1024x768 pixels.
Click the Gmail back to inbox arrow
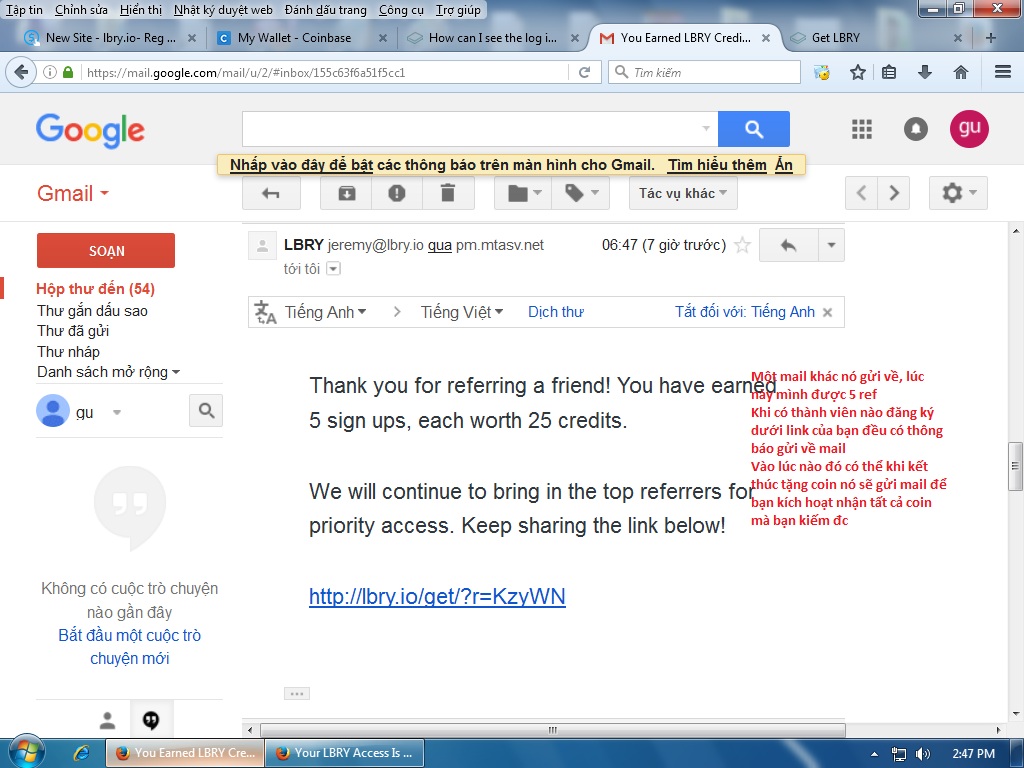point(271,193)
